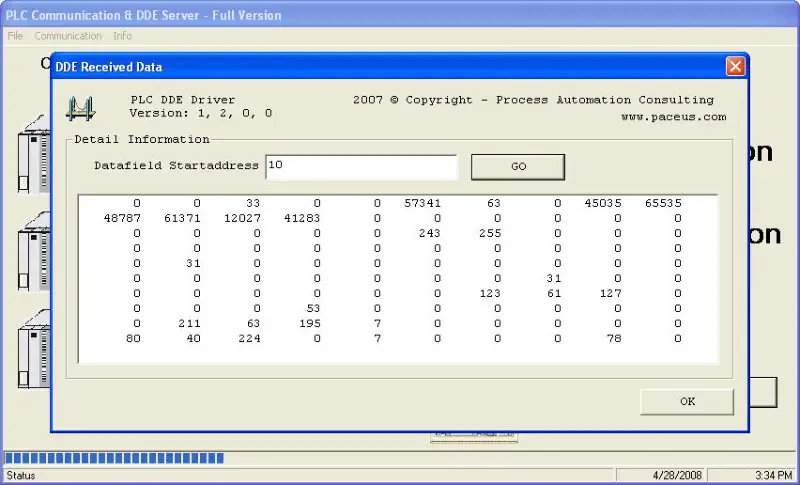Select value 65535 in the data grid

point(663,203)
